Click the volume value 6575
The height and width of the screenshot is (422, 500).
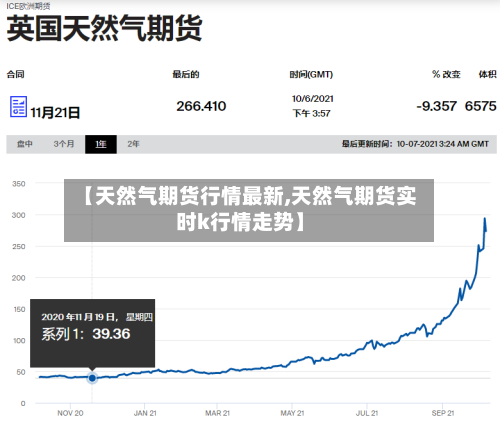click(x=481, y=106)
